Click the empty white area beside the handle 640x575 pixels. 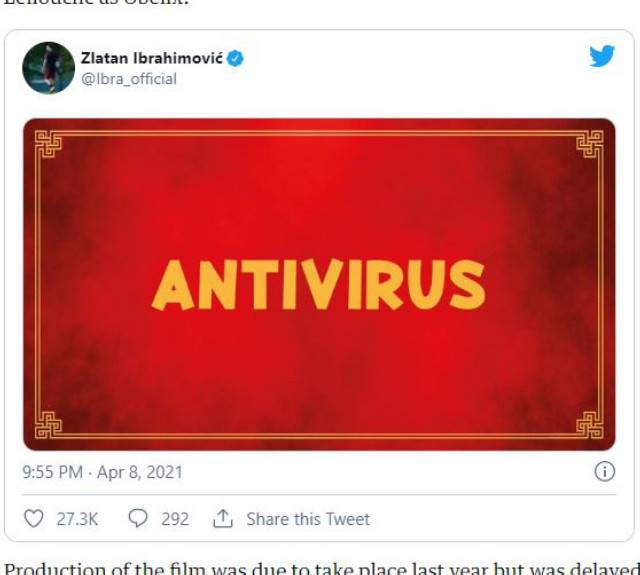click(x=367, y=79)
